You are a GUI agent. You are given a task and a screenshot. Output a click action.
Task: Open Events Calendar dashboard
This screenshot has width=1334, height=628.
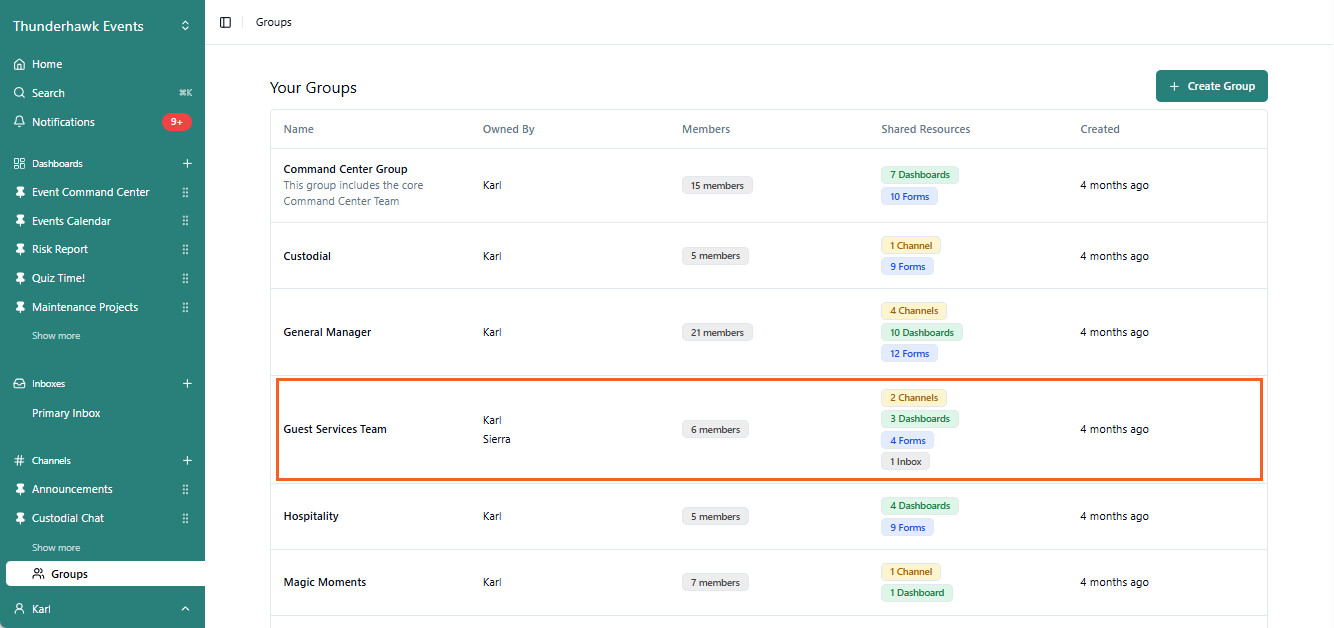(71, 221)
